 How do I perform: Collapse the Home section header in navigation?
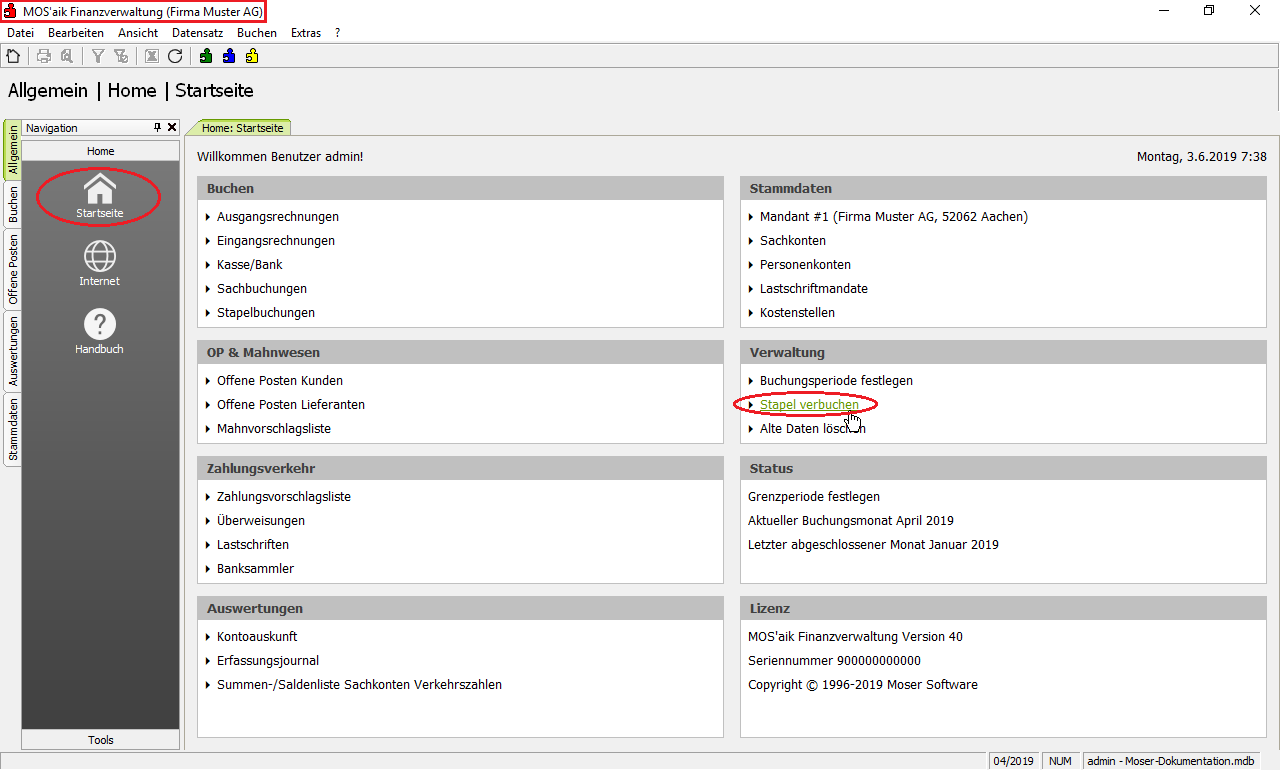(101, 151)
